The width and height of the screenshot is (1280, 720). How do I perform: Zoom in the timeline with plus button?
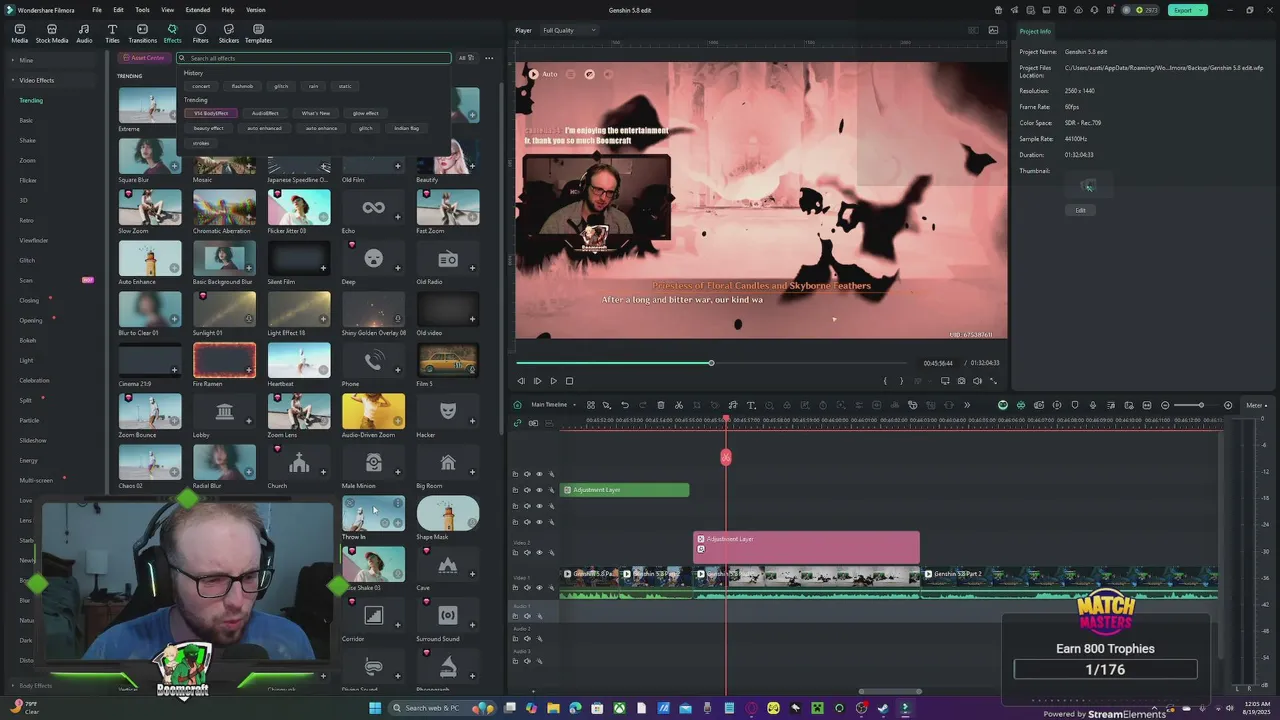tap(1228, 405)
